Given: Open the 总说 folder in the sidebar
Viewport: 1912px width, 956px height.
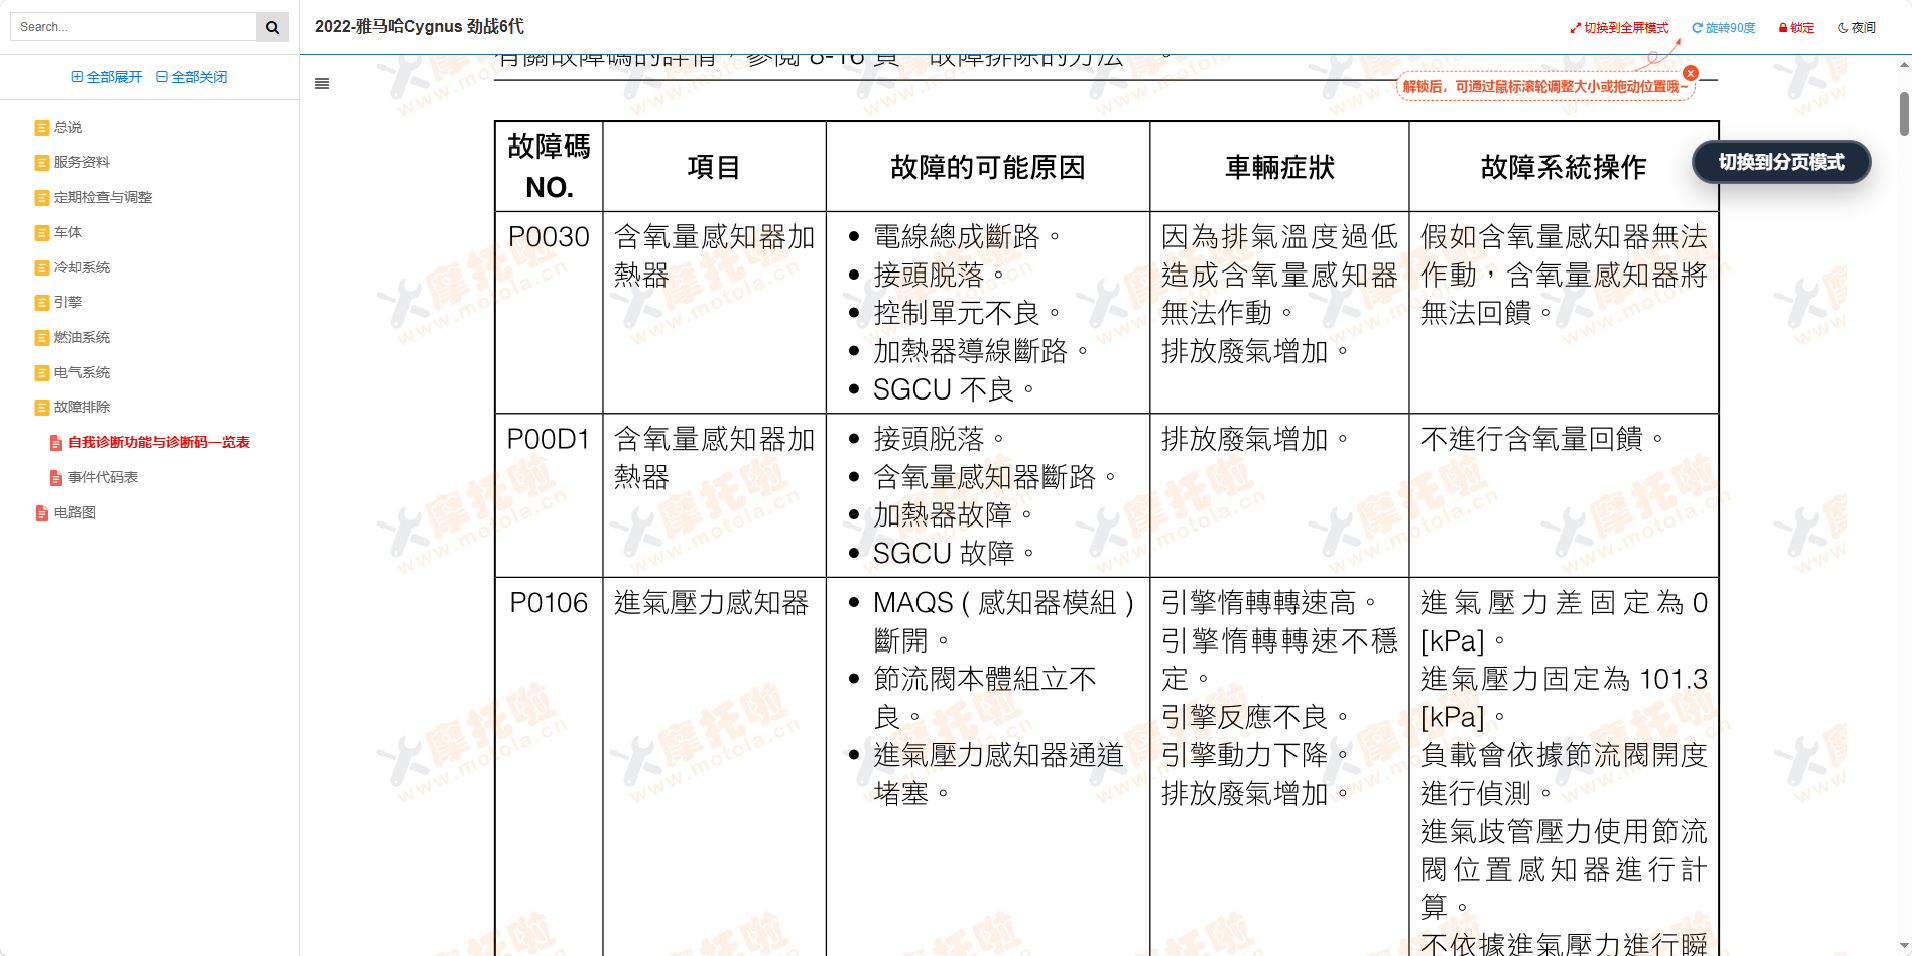Looking at the screenshot, I should tap(68, 127).
